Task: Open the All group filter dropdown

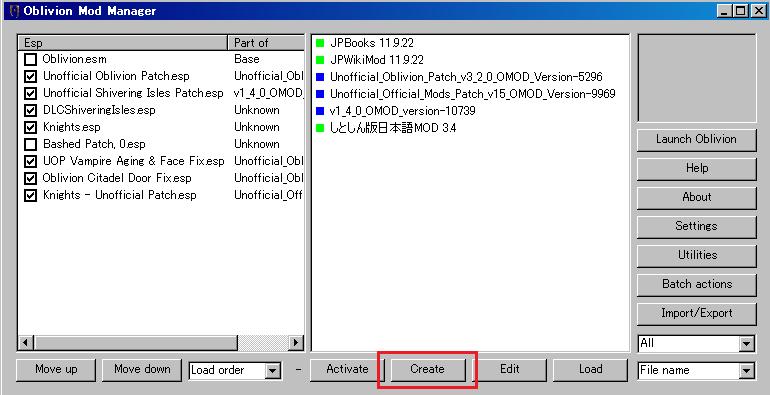Action: click(x=746, y=344)
